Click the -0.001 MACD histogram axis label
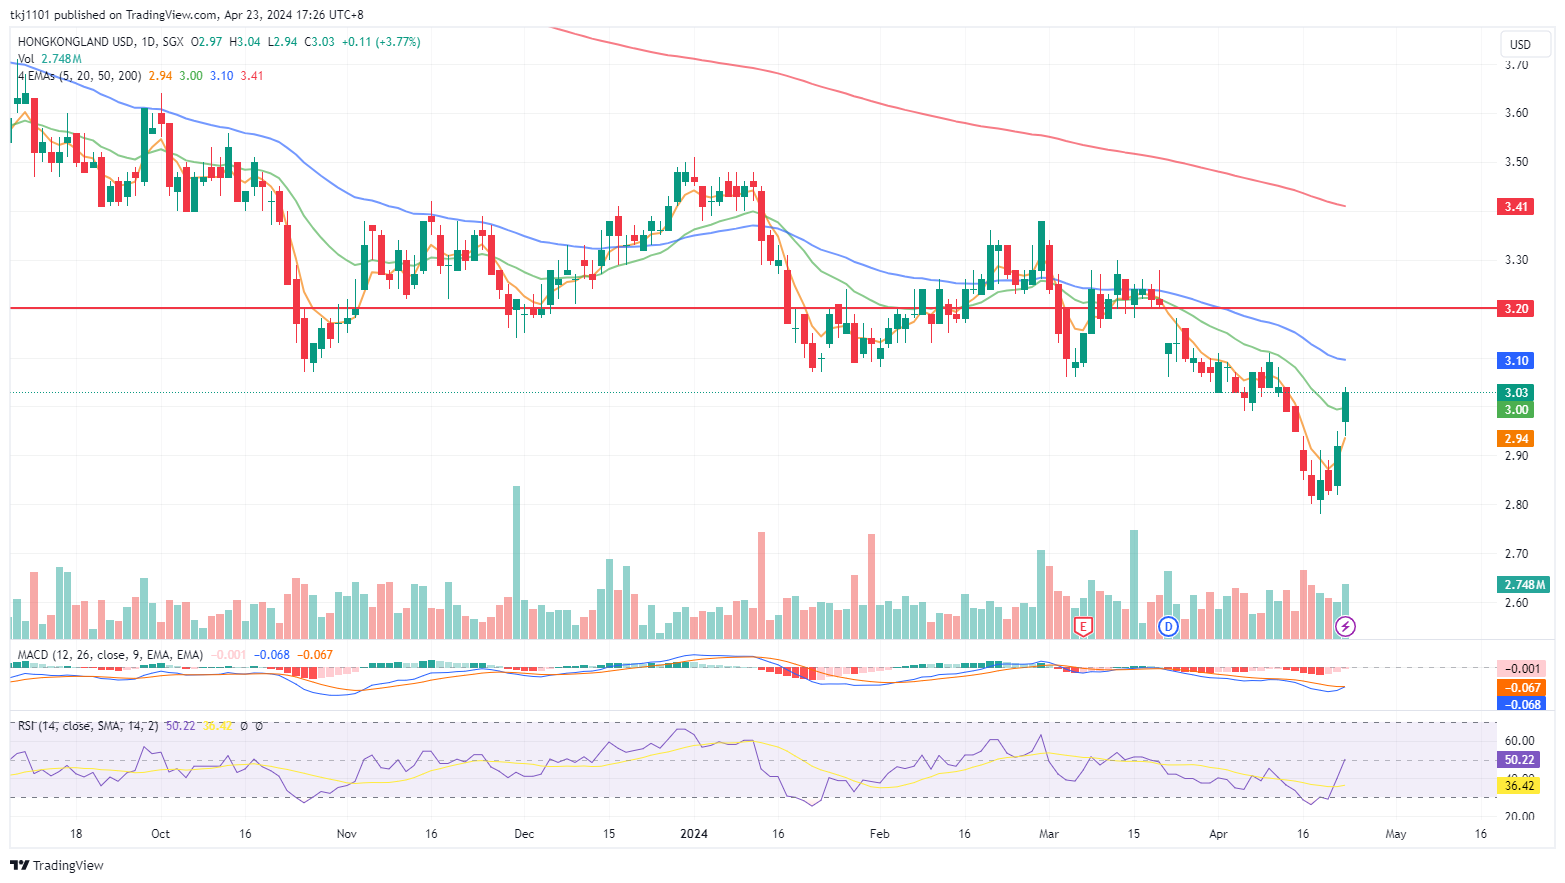 point(1521,669)
